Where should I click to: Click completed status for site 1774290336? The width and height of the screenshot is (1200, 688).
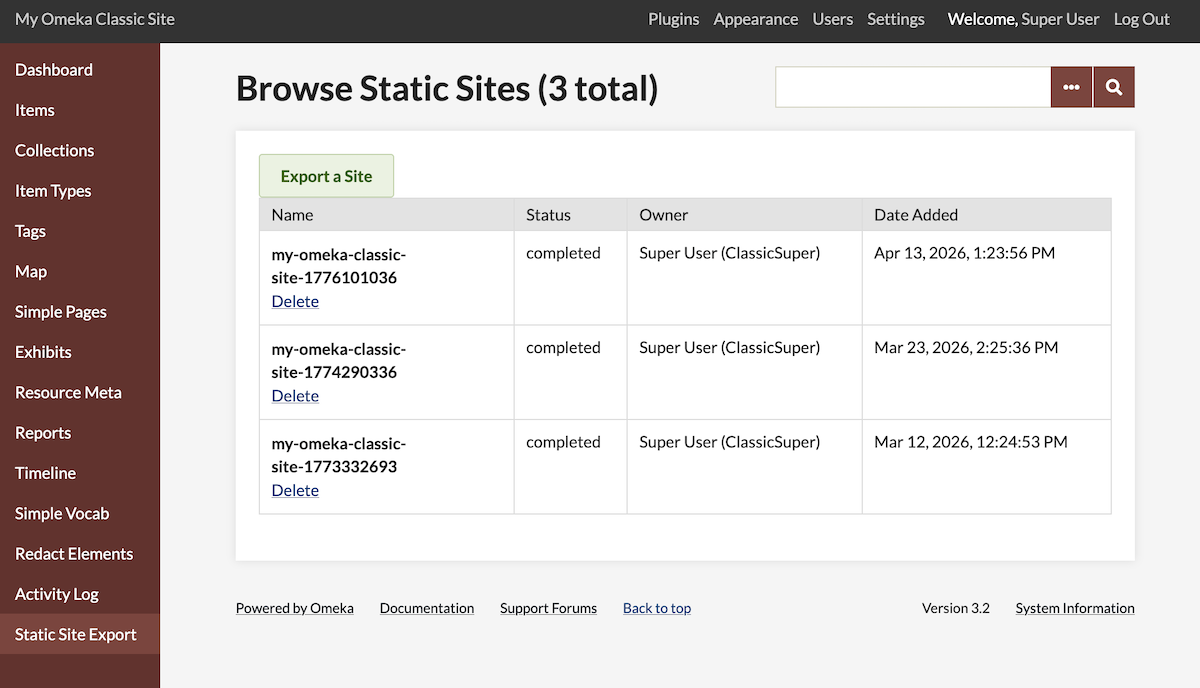pyautogui.click(x=563, y=348)
